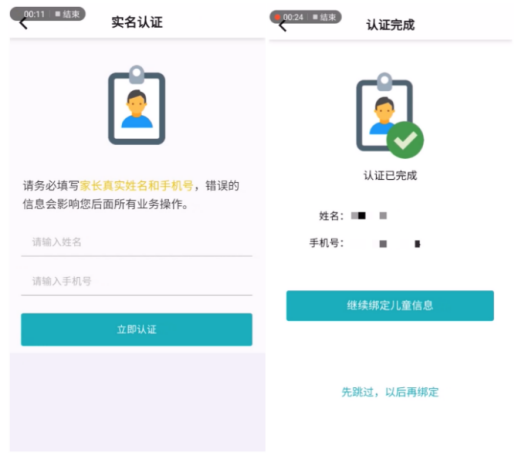Go back from the 认证完成 screen

pos(283,26)
